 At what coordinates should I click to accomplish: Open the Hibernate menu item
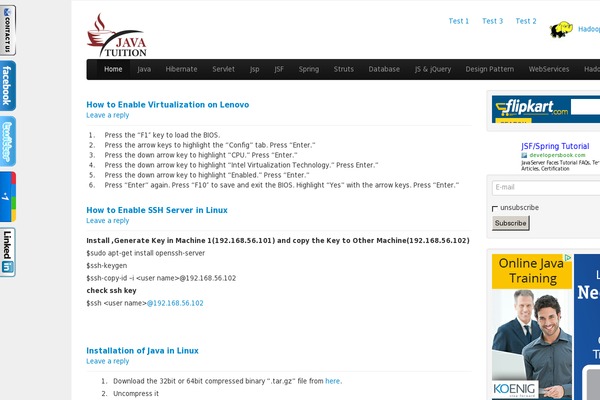(181, 69)
